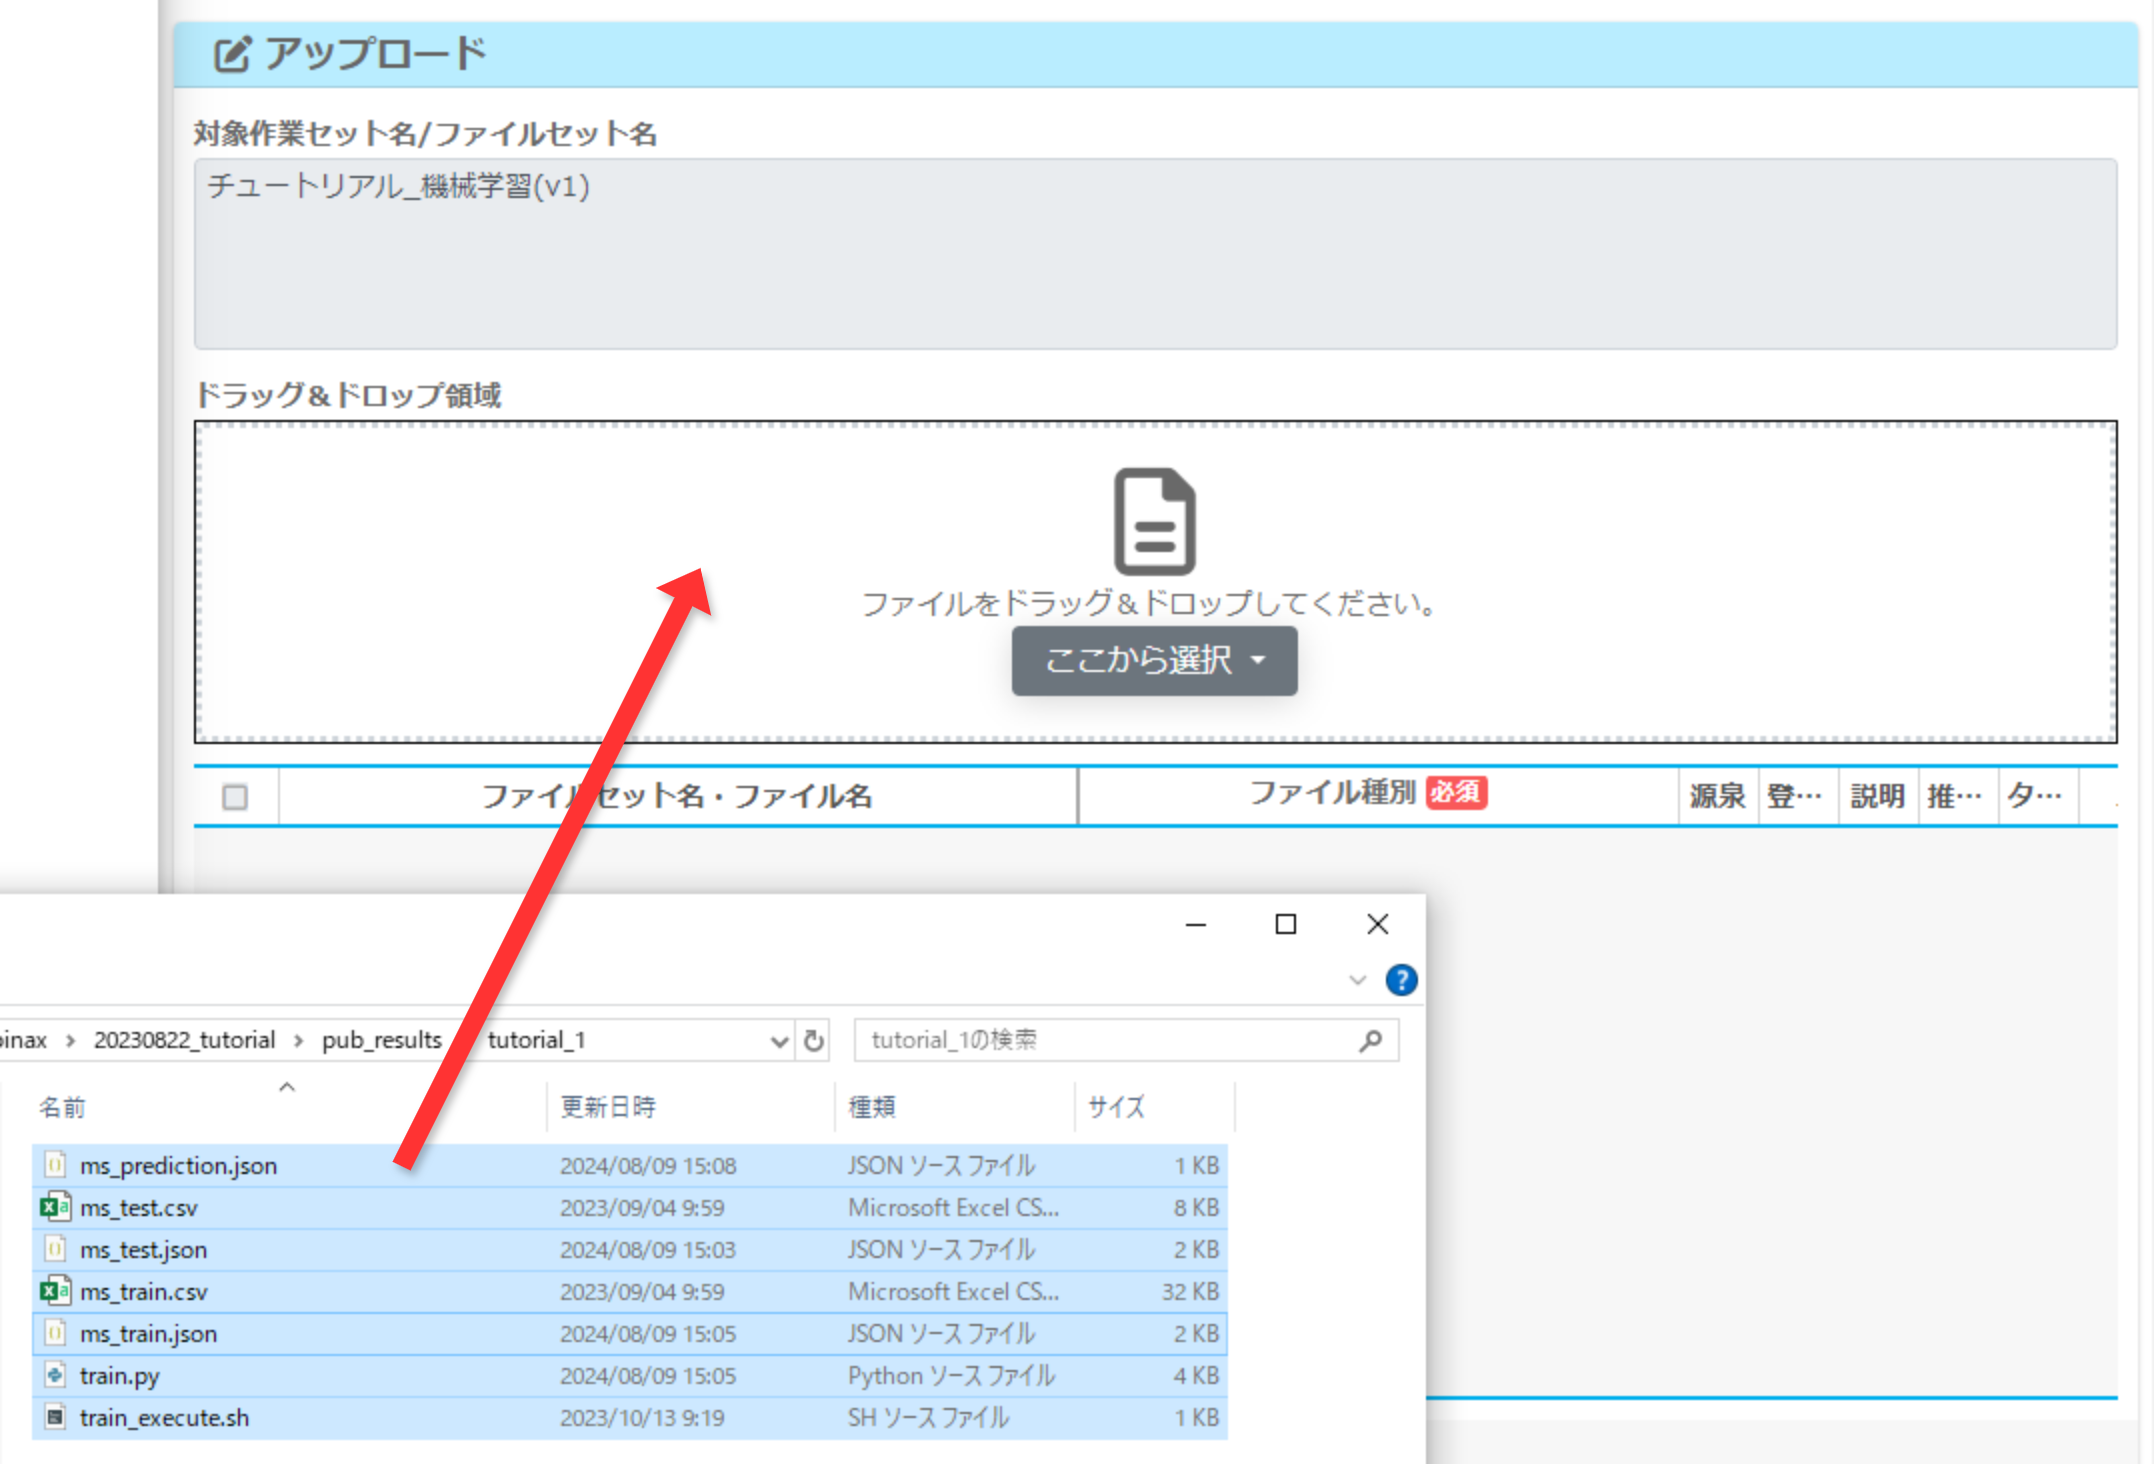The image size is (2154, 1464).
Task: Click the train.py Python file icon
Action: pyautogui.click(x=55, y=1375)
